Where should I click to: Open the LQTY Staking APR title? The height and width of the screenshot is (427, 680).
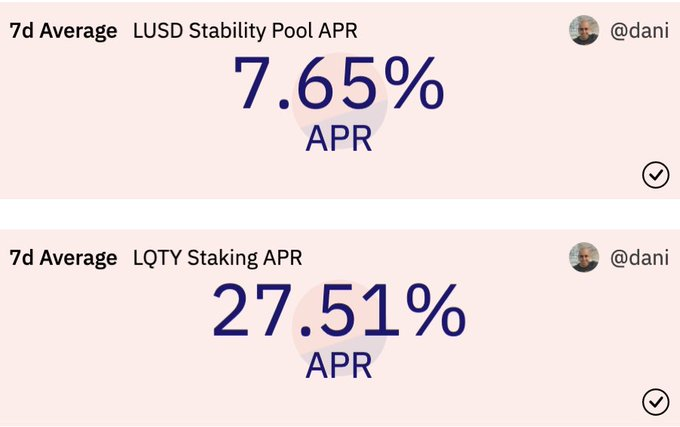pos(217,258)
